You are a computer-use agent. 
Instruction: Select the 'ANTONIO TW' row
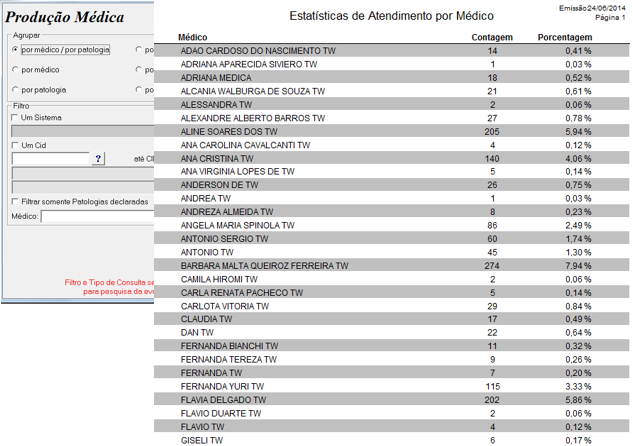[x=391, y=252]
